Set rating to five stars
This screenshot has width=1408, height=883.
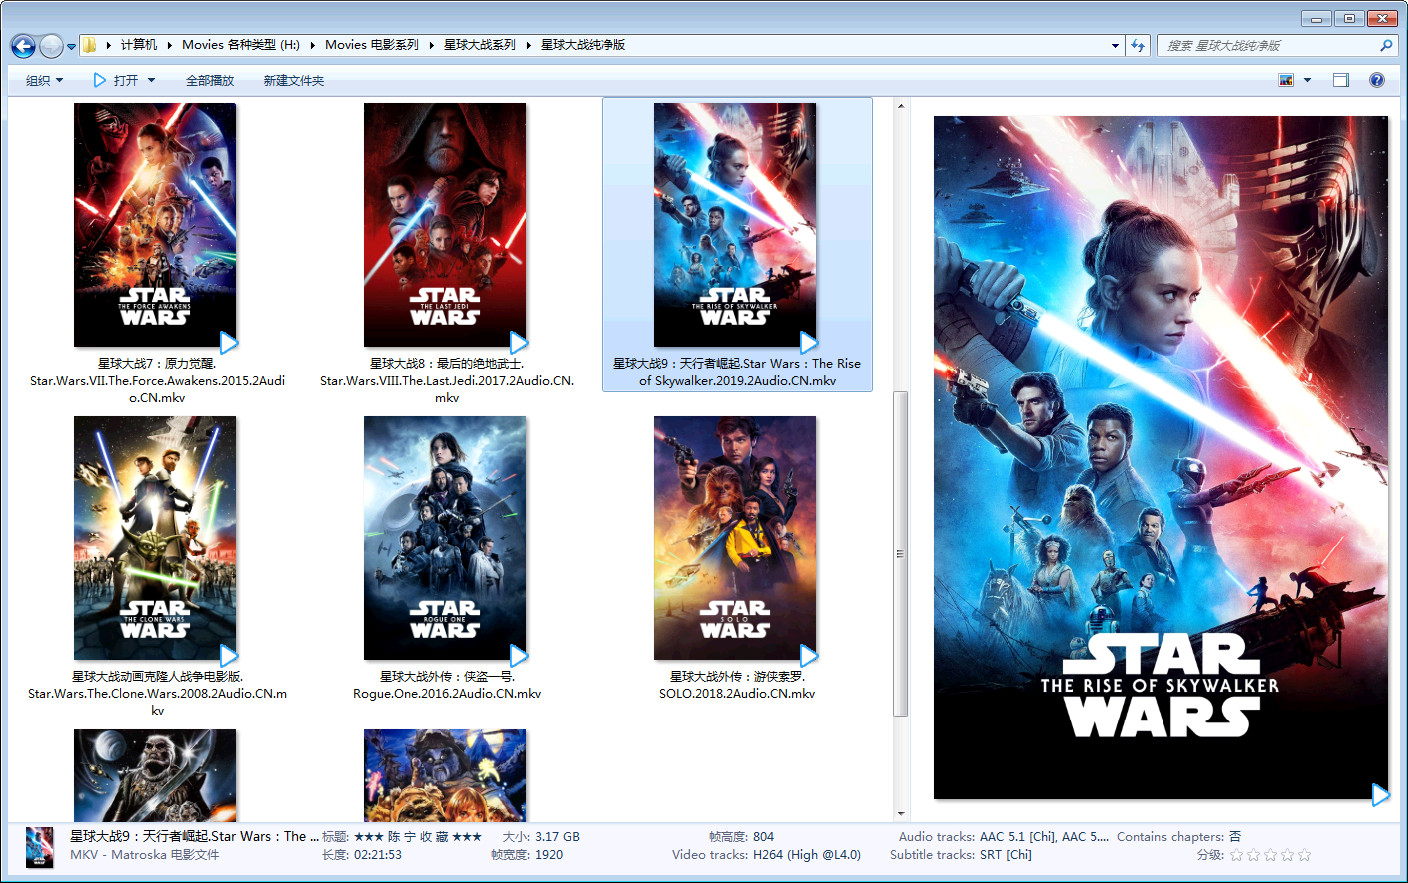[x=1304, y=855]
